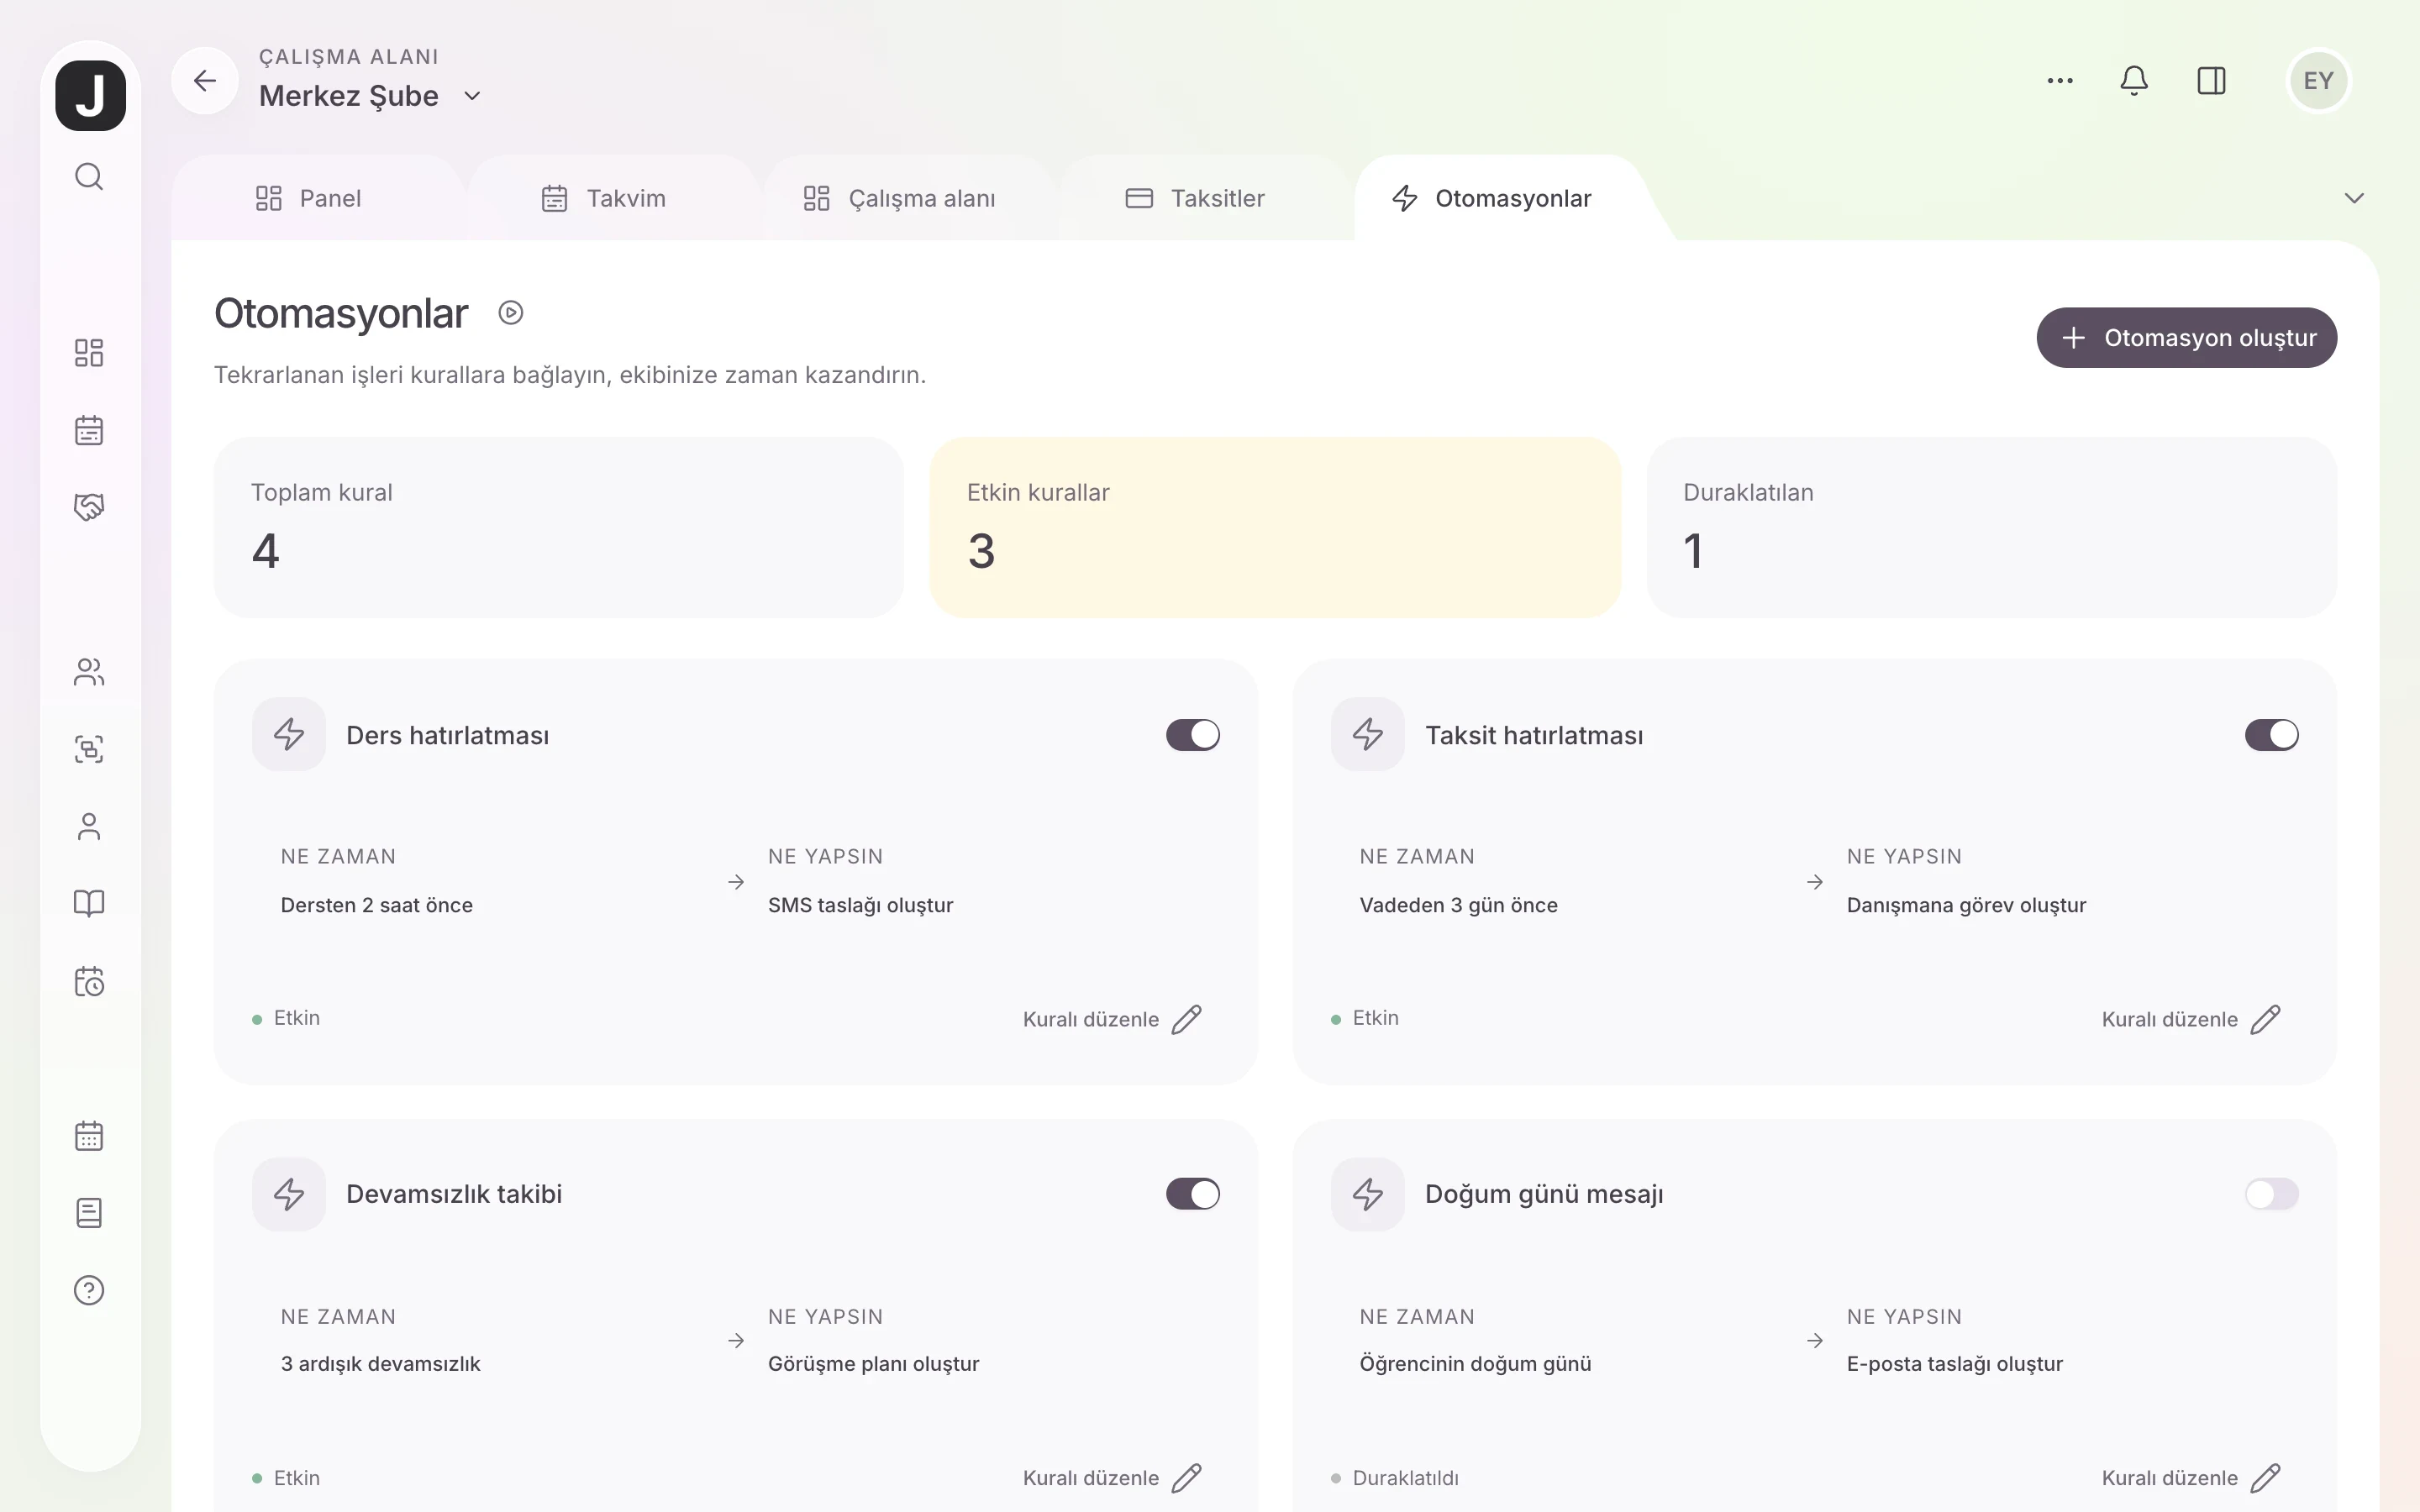The height and width of the screenshot is (1512, 2420).
Task: Open search from the sidebar magnifier icon
Action: coord(89,177)
